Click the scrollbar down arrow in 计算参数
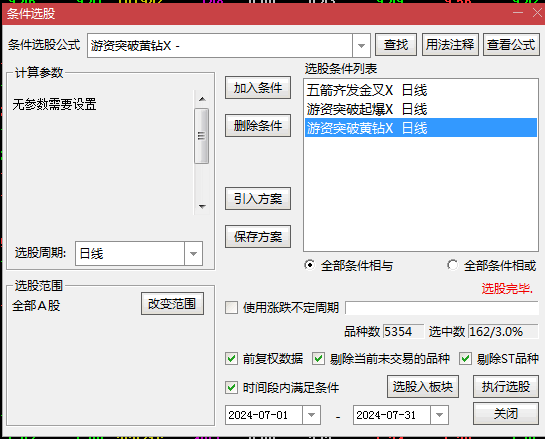Screen dimensions: 545x439 point(202,206)
